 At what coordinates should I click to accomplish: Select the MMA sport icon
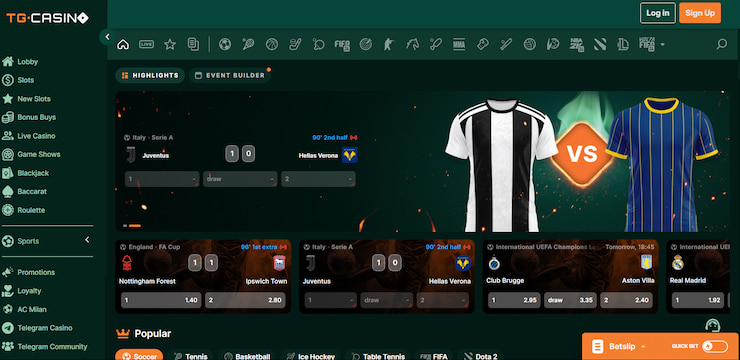459,44
